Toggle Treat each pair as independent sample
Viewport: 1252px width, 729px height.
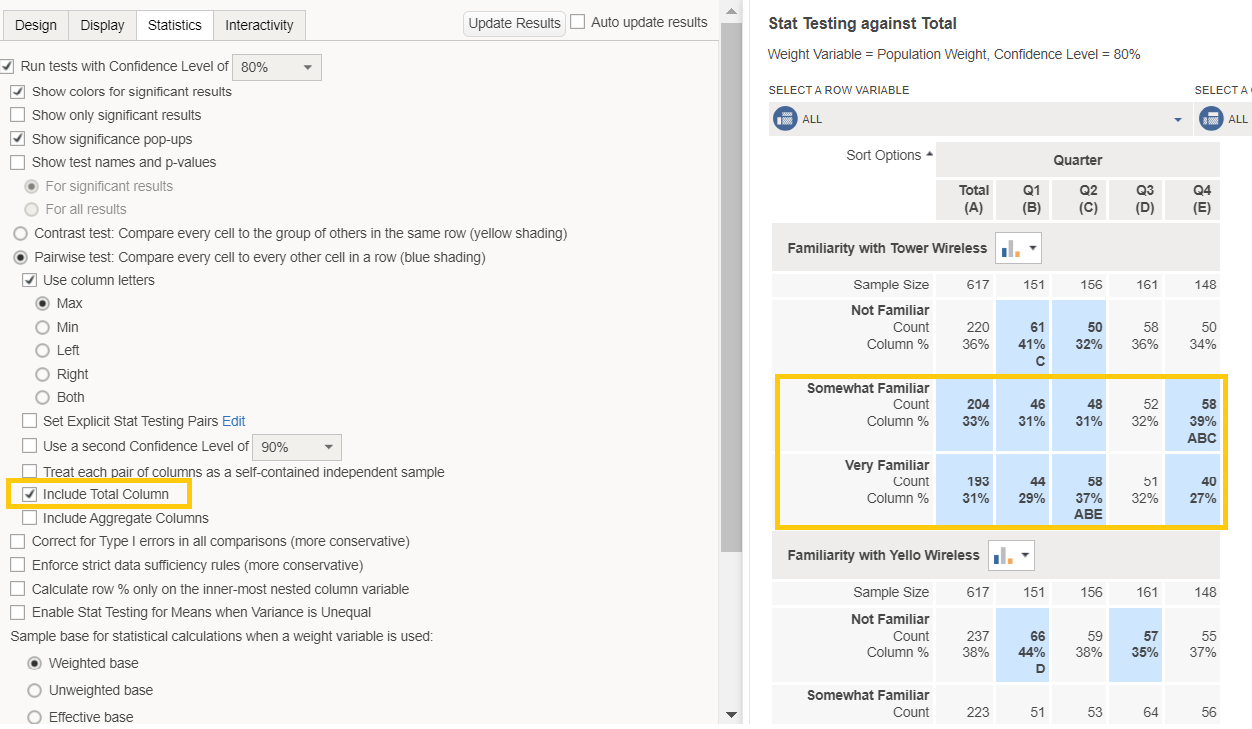[30, 471]
